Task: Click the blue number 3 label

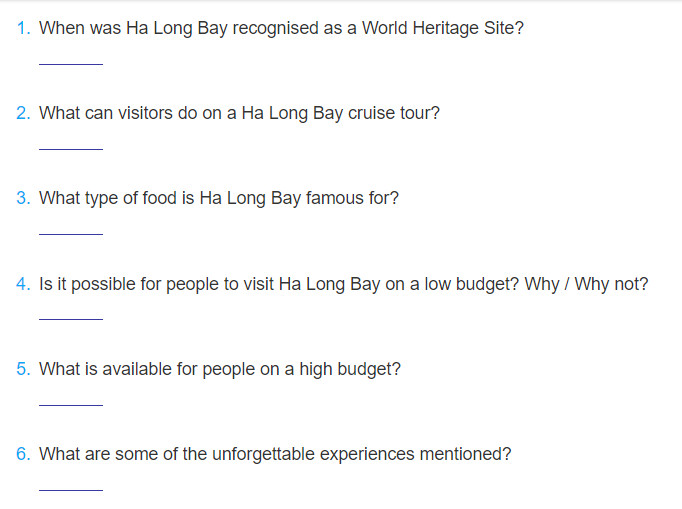Action: (23, 198)
